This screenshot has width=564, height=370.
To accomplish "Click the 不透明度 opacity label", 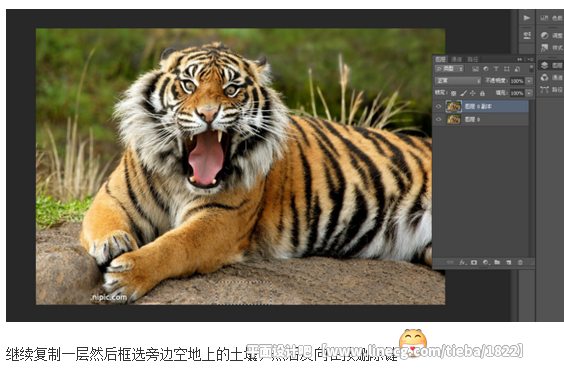I will (496, 81).
